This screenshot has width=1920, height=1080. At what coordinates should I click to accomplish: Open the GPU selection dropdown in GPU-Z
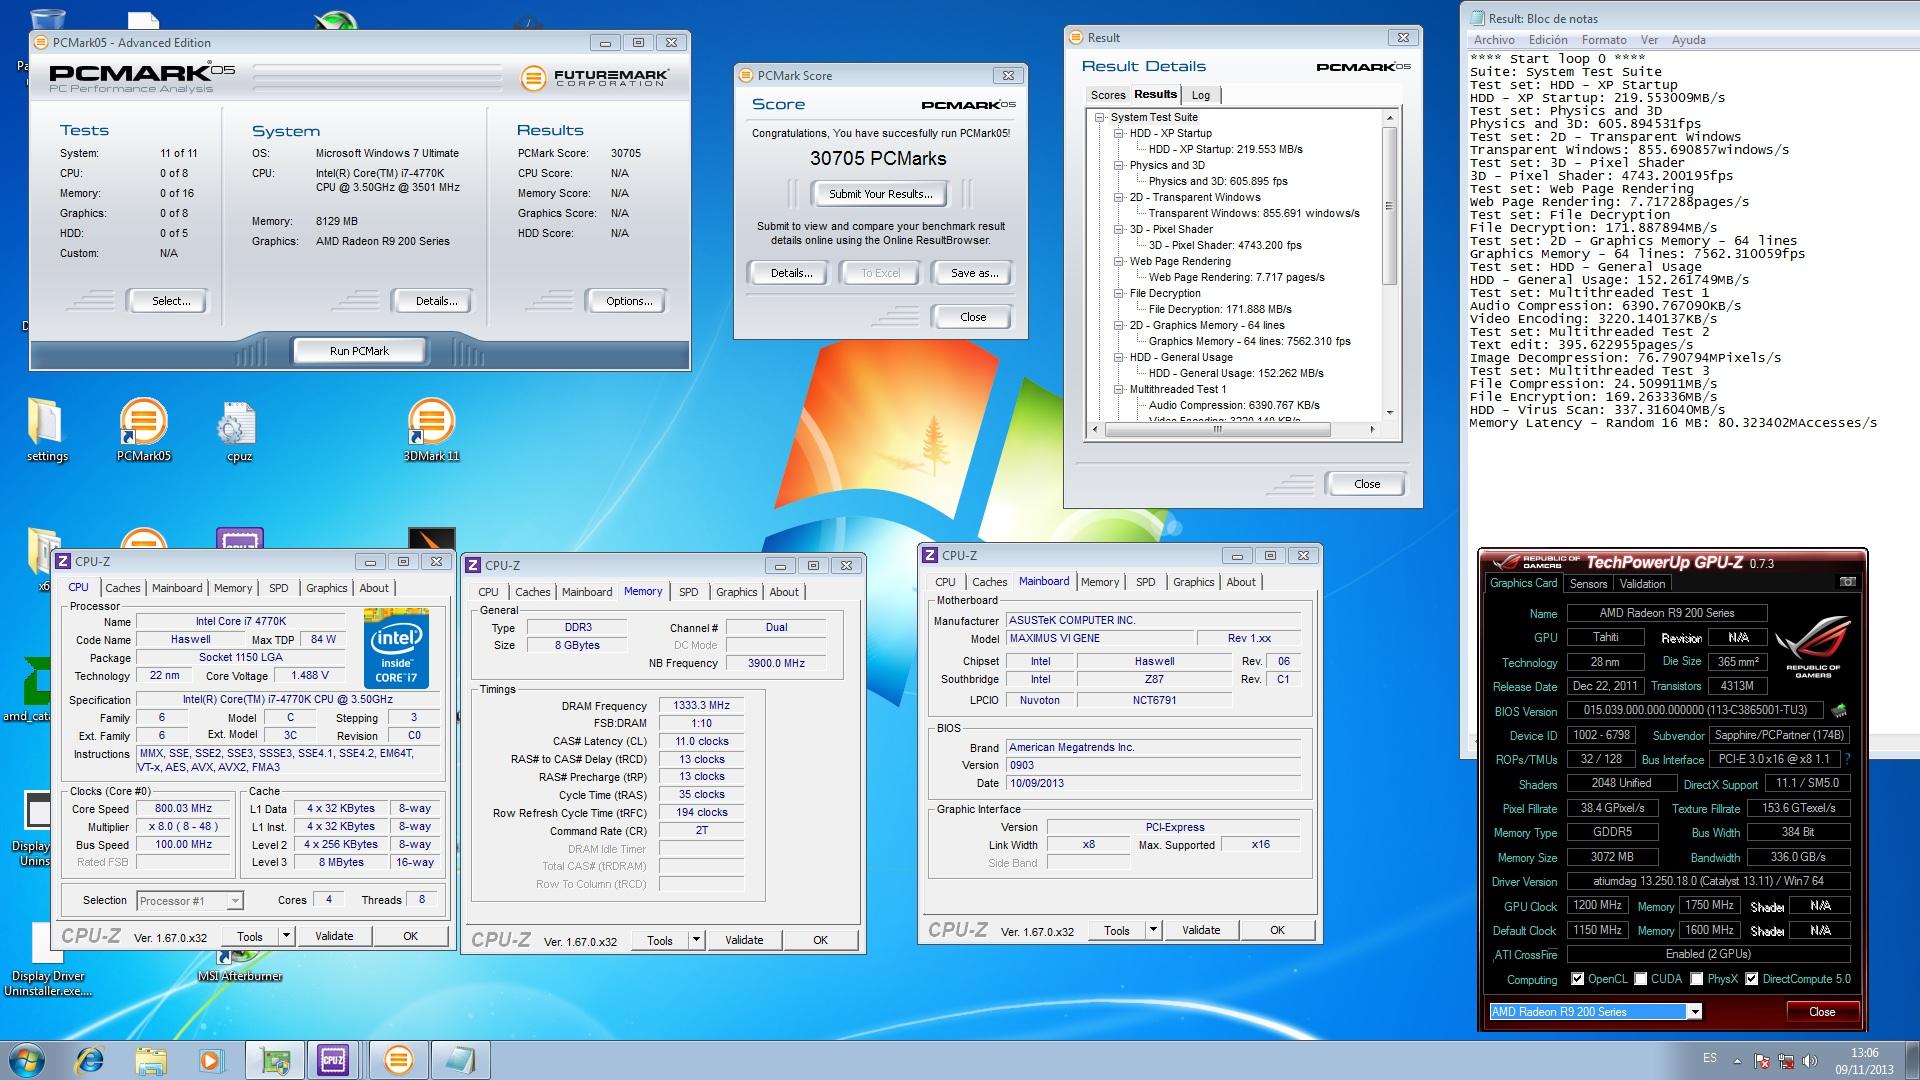(1694, 1012)
